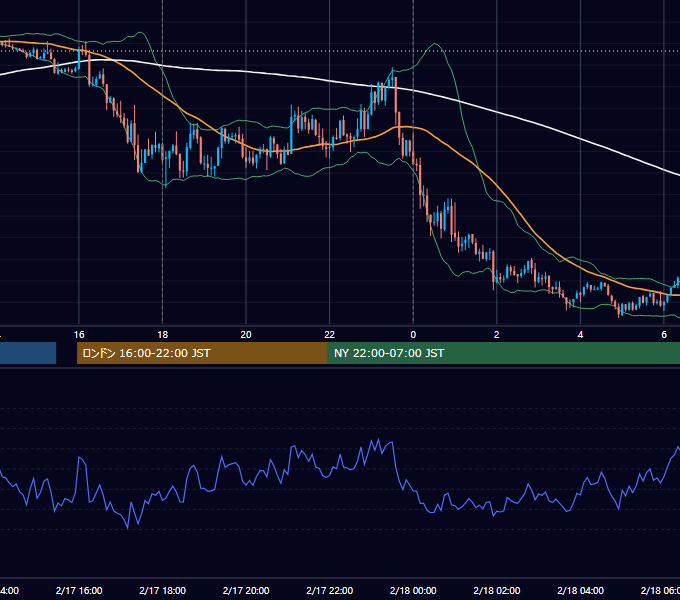Click the 2/17 22:00 time label
This screenshot has height=600, width=680.
click(x=330, y=590)
